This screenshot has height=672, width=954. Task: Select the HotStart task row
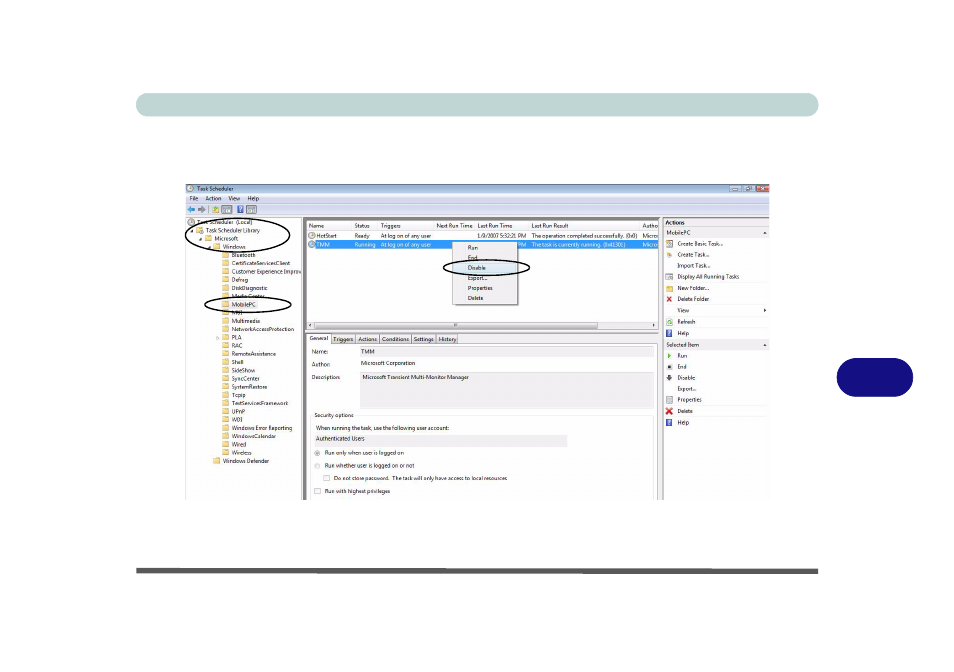pos(482,235)
